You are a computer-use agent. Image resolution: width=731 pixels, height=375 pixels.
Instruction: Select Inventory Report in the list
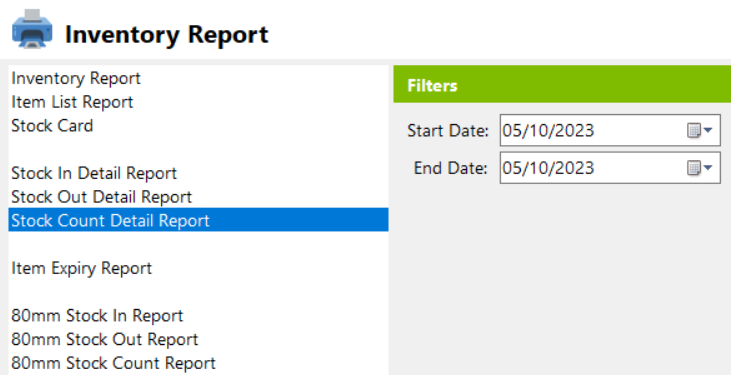click(x=76, y=78)
